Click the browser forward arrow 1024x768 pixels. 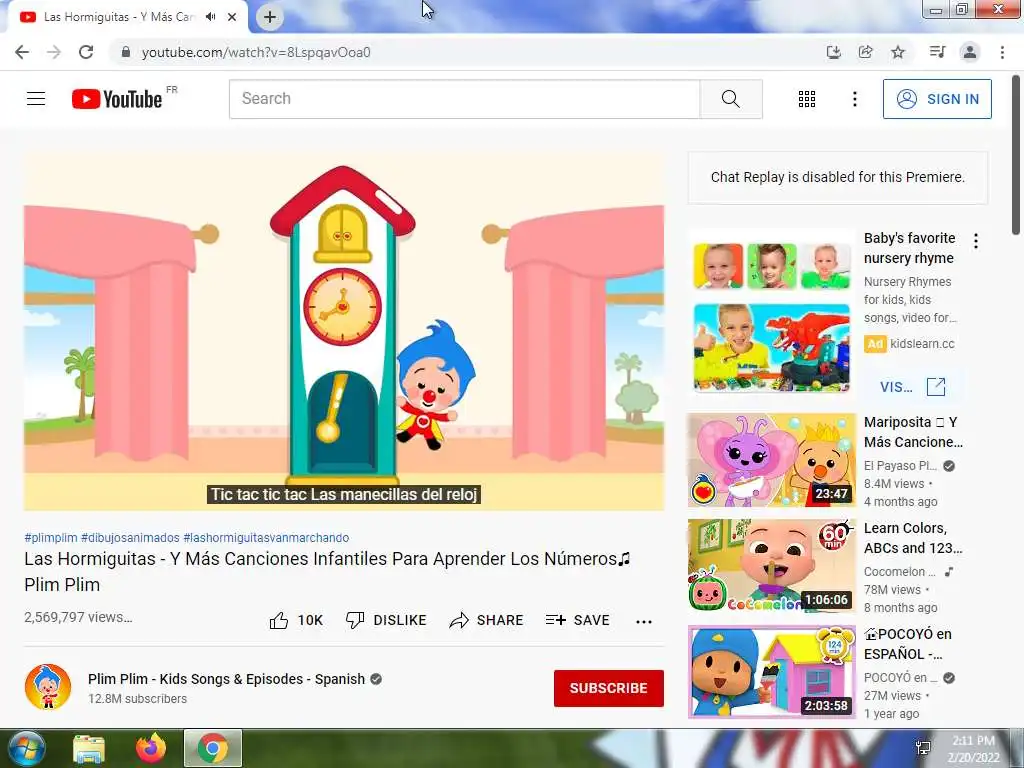54,52
